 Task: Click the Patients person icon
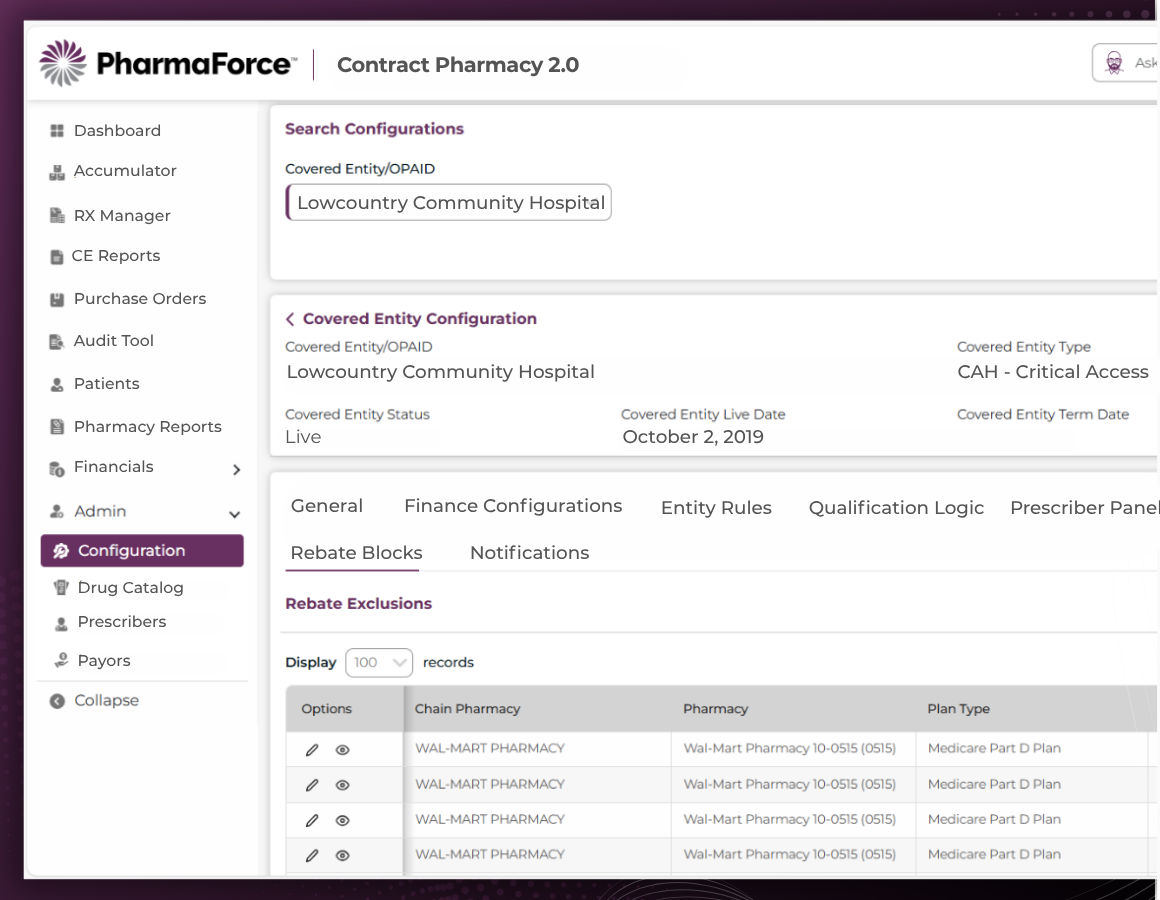(x=57, y=385)
